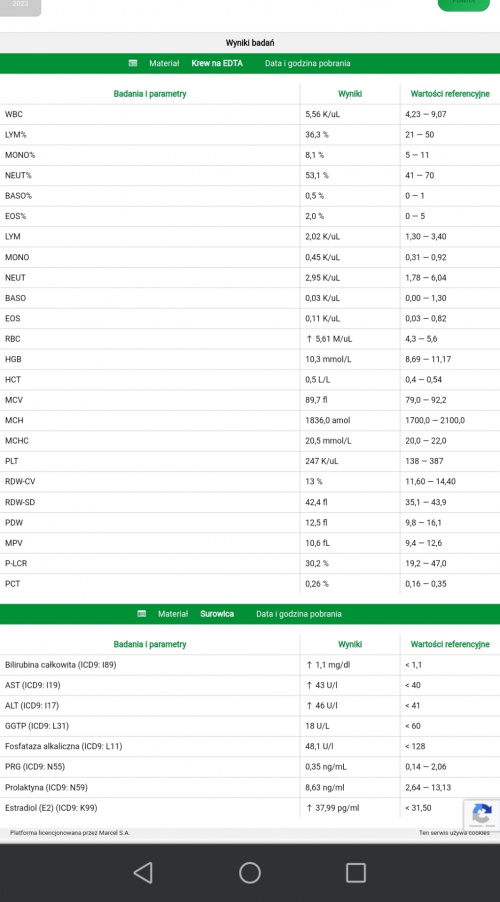The height and width of the screenshot is (902, 500).
Task: Tap the Android home circle button
Action: point(250,873)
